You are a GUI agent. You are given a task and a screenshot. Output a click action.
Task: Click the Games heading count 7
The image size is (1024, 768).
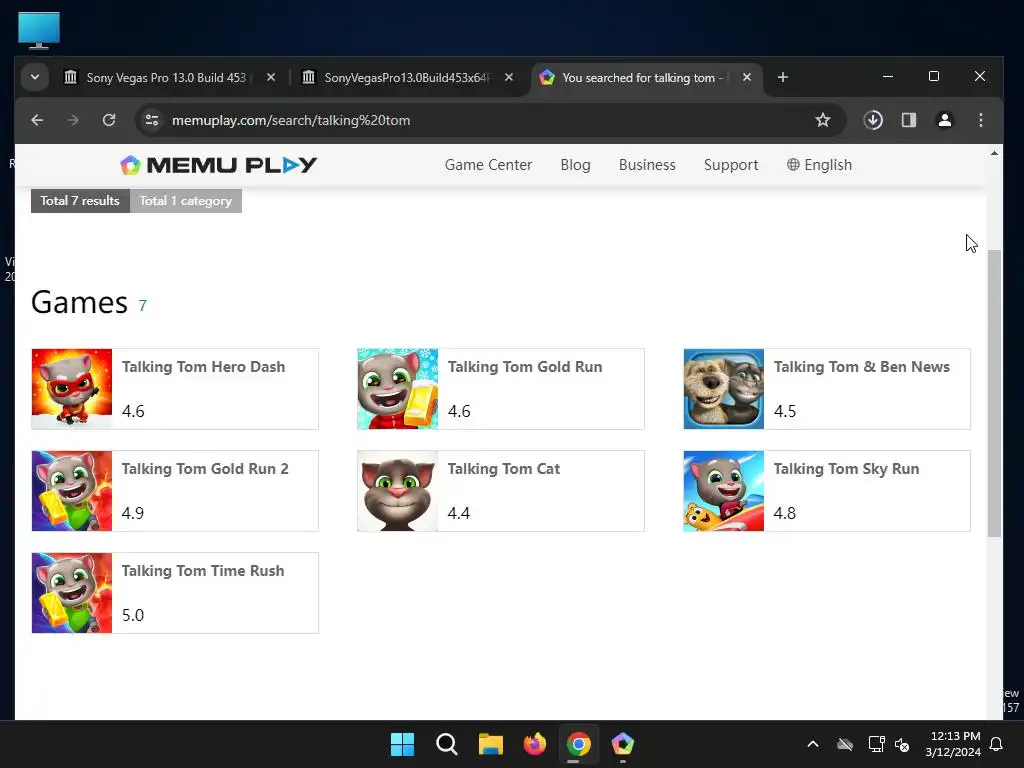point(142,306)
